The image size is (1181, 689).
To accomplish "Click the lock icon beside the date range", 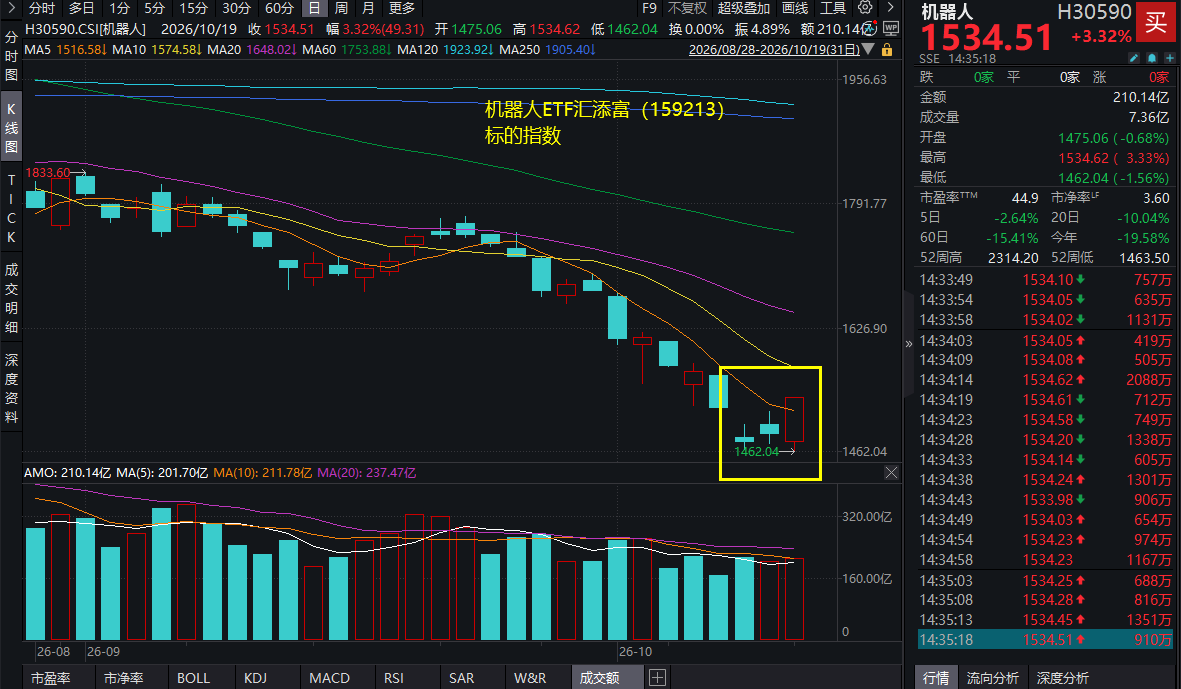I will pyautogui.click(x=887, y=50).
